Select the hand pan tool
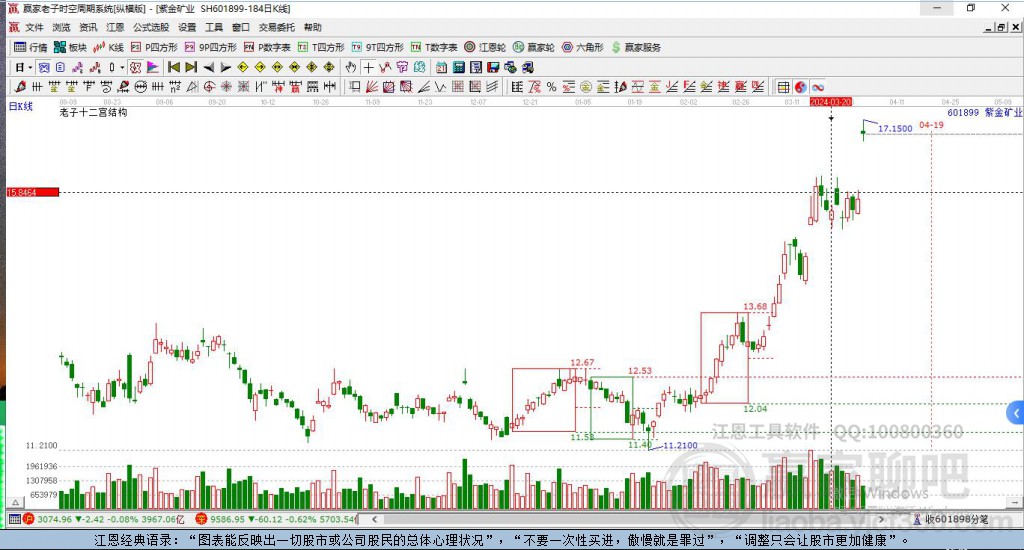 351,67
